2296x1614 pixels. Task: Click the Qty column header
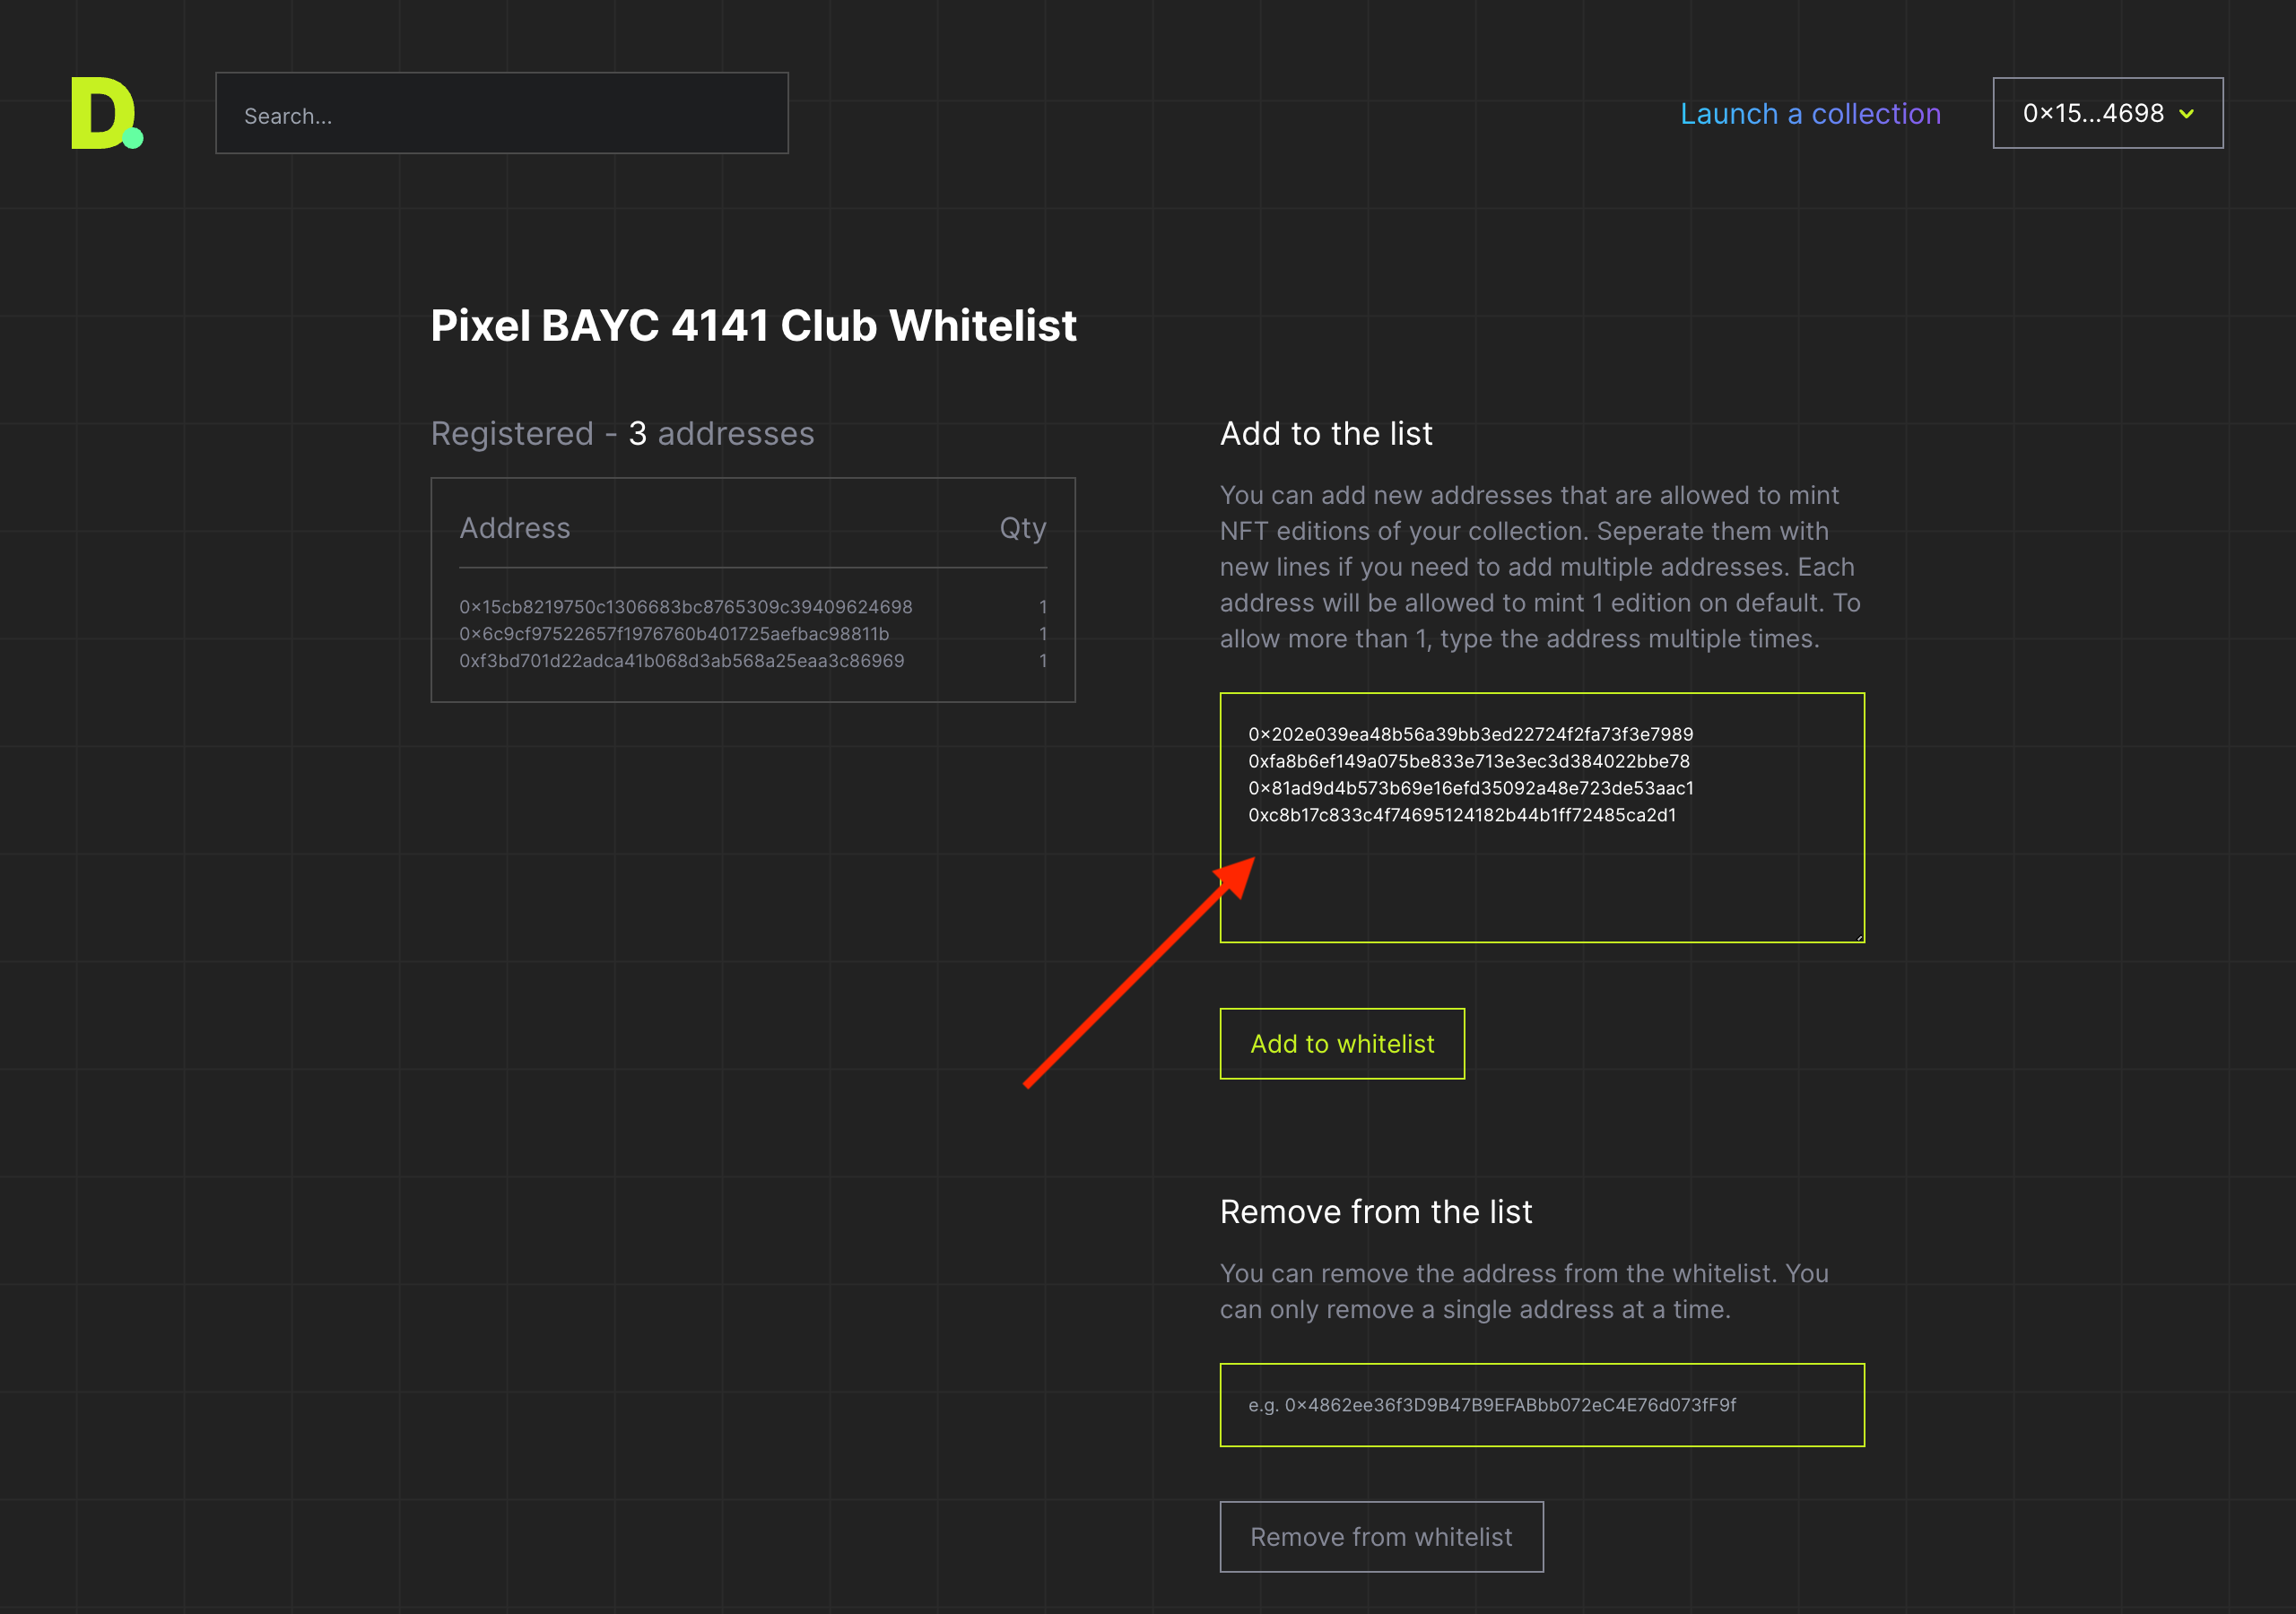click(x=1023, y=528)
